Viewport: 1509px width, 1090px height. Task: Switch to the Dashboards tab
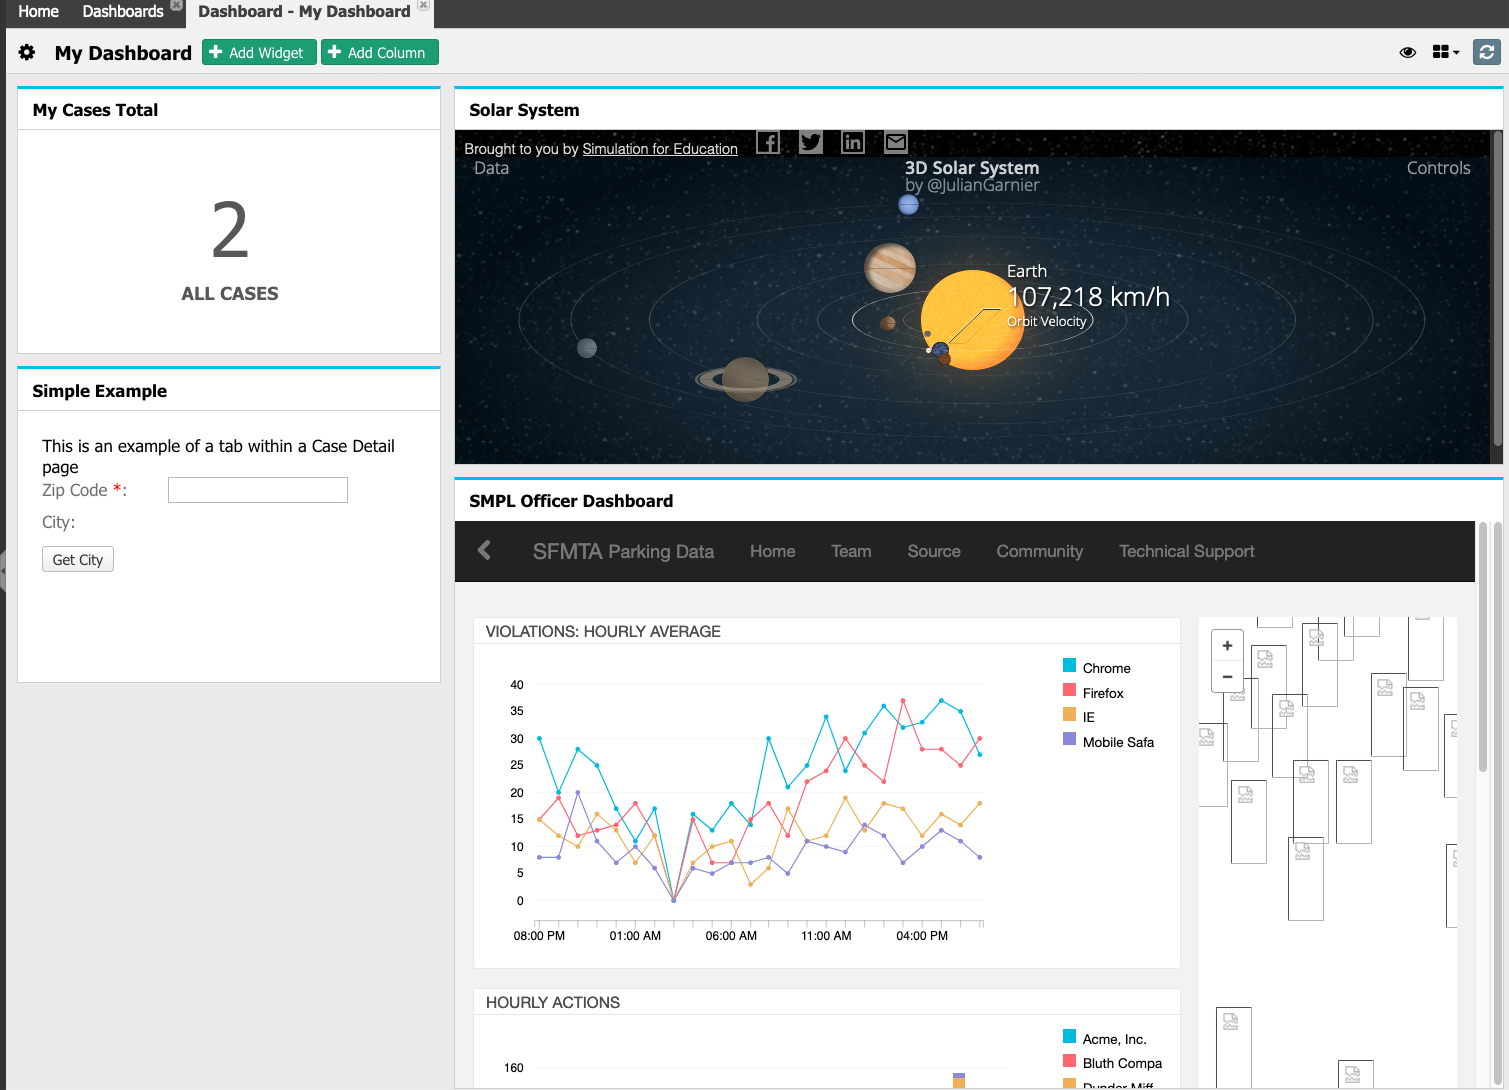tap(122, 12)
